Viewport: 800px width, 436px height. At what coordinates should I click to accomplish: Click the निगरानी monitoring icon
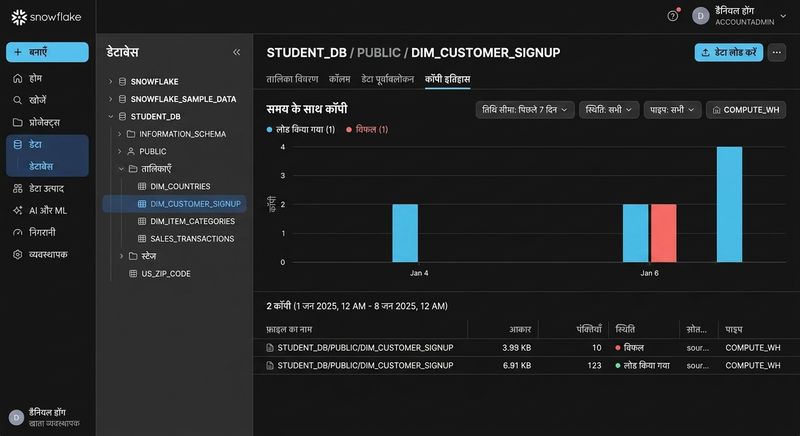tap(17, 233)
